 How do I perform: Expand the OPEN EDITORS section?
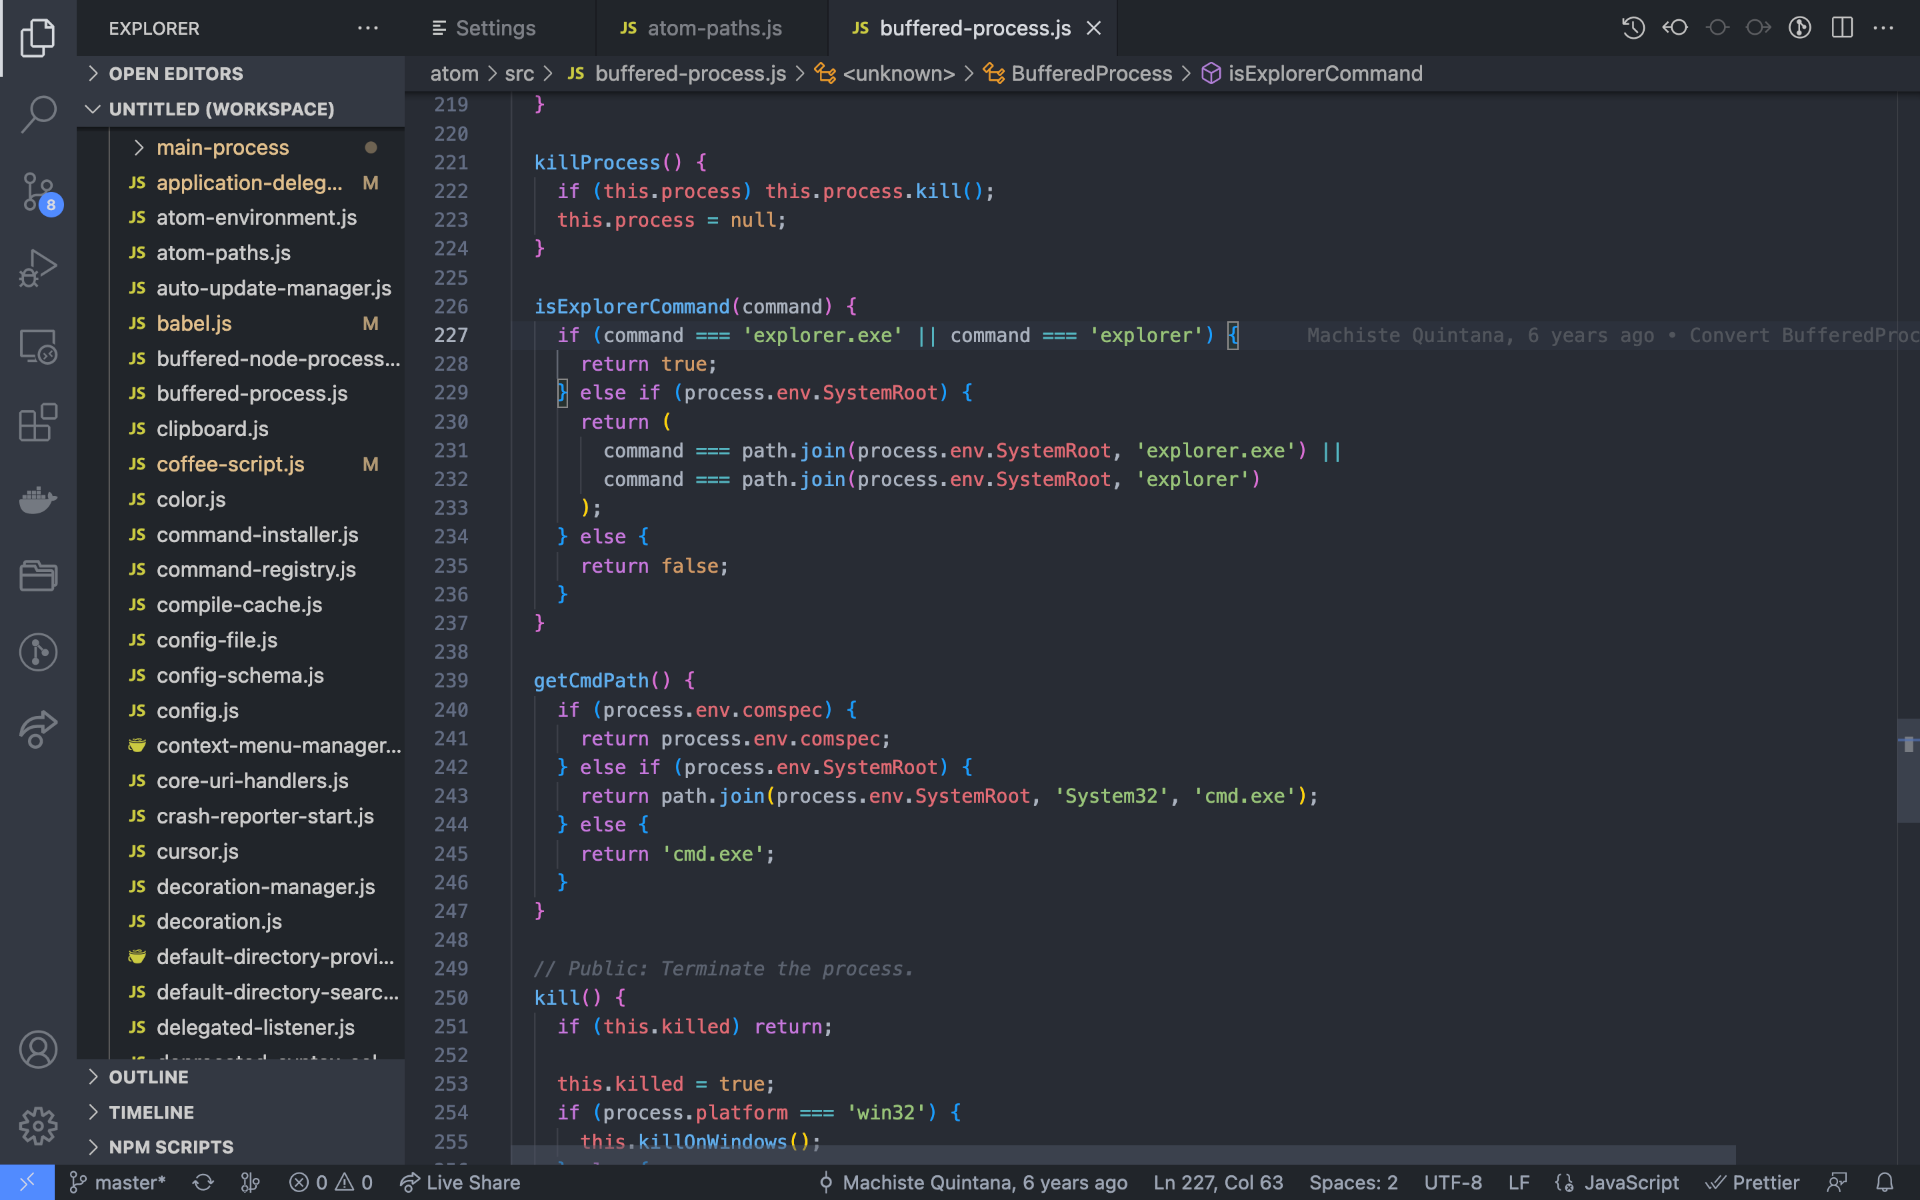point(175,73)
